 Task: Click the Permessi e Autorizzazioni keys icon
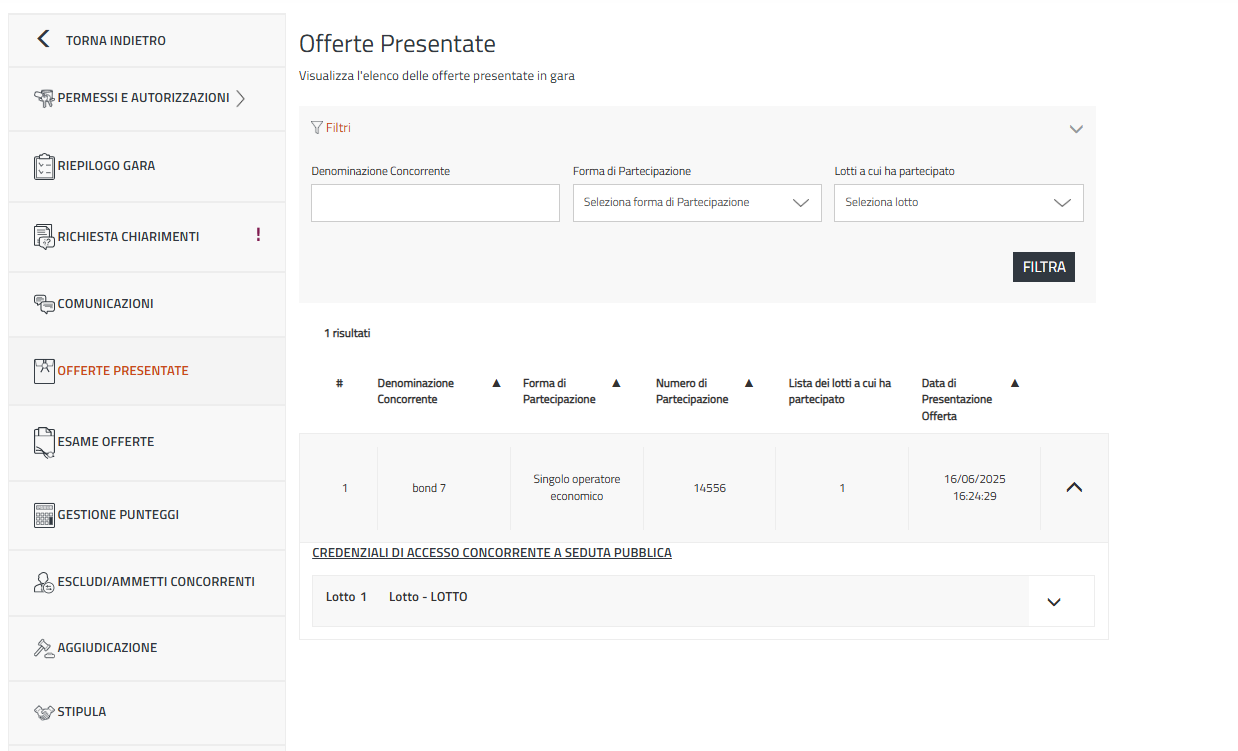pyautogui.click(x=44, y=98)
